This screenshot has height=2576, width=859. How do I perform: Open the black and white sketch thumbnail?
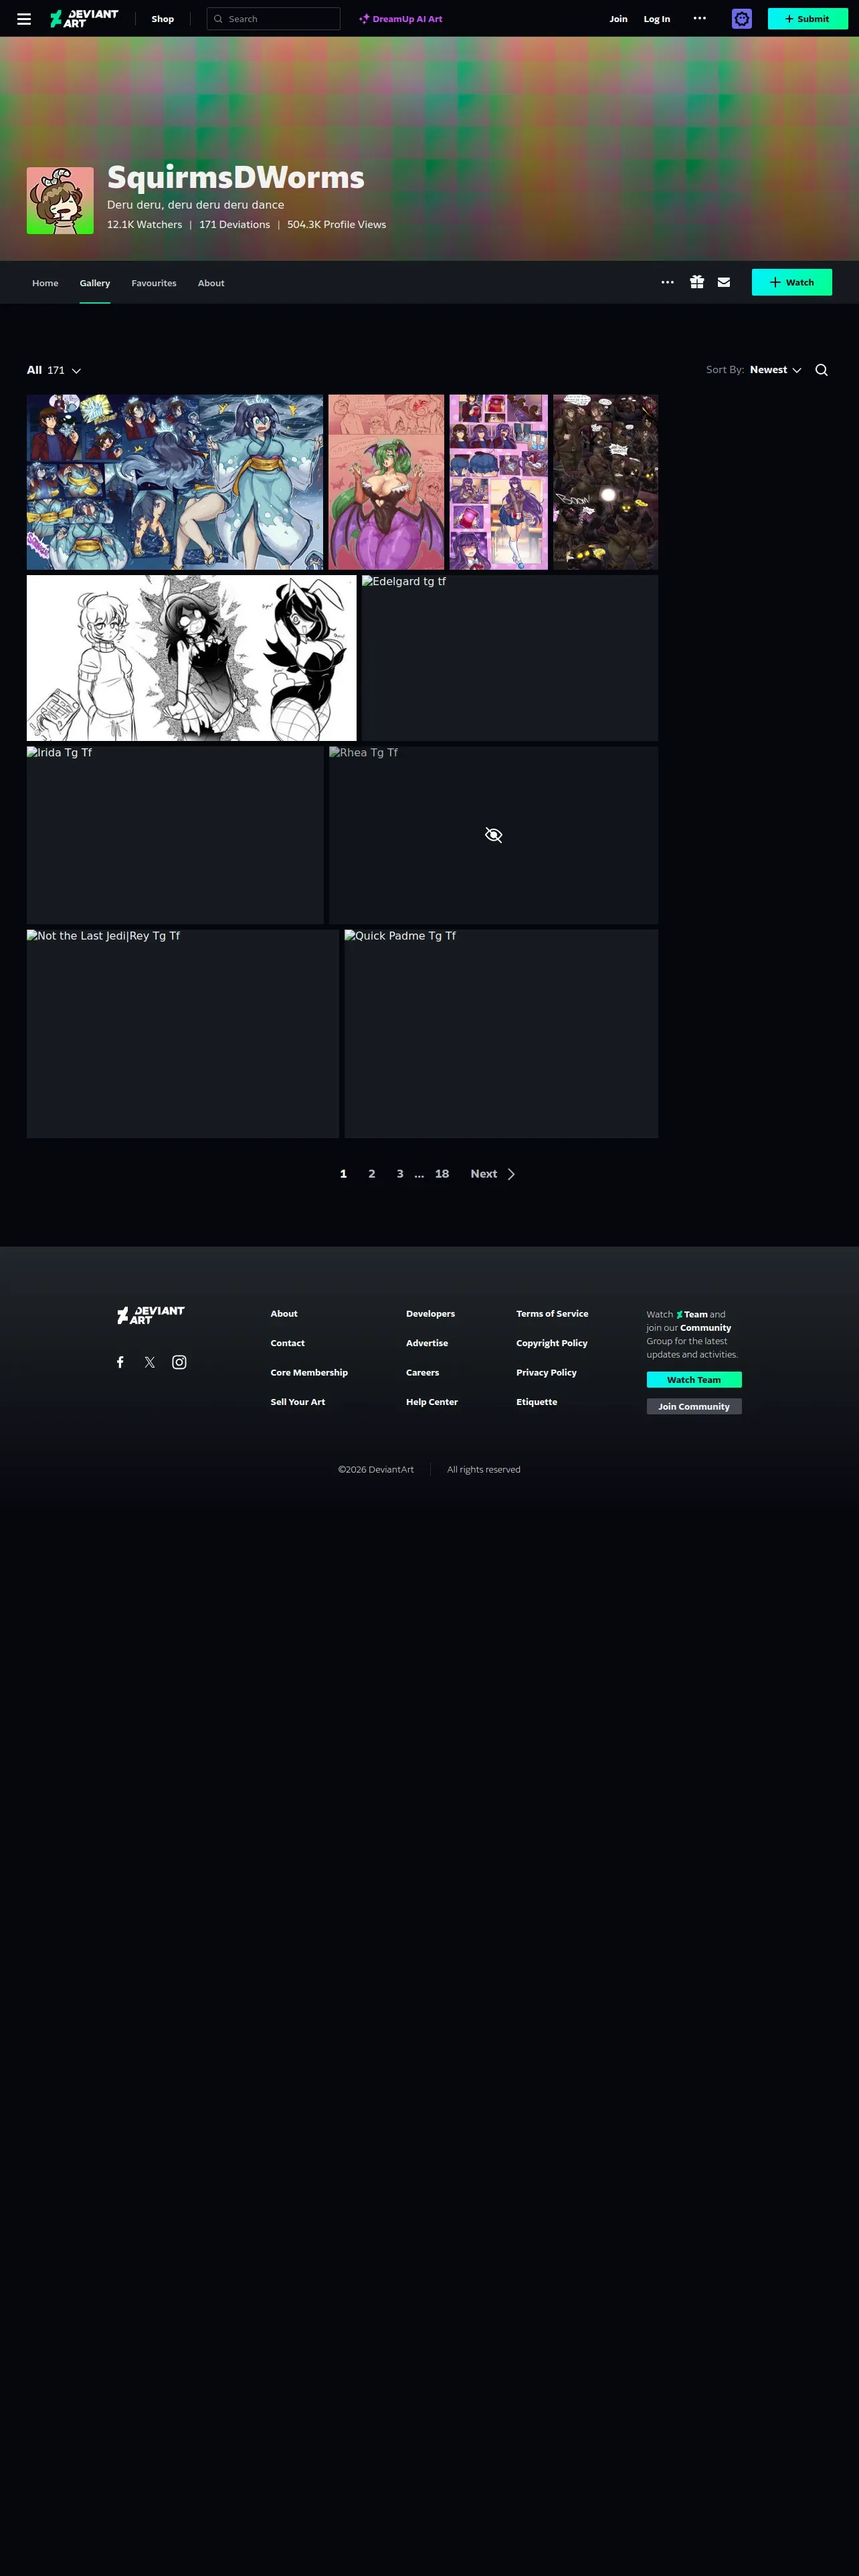pyautogui.click(x=192, y=658)
